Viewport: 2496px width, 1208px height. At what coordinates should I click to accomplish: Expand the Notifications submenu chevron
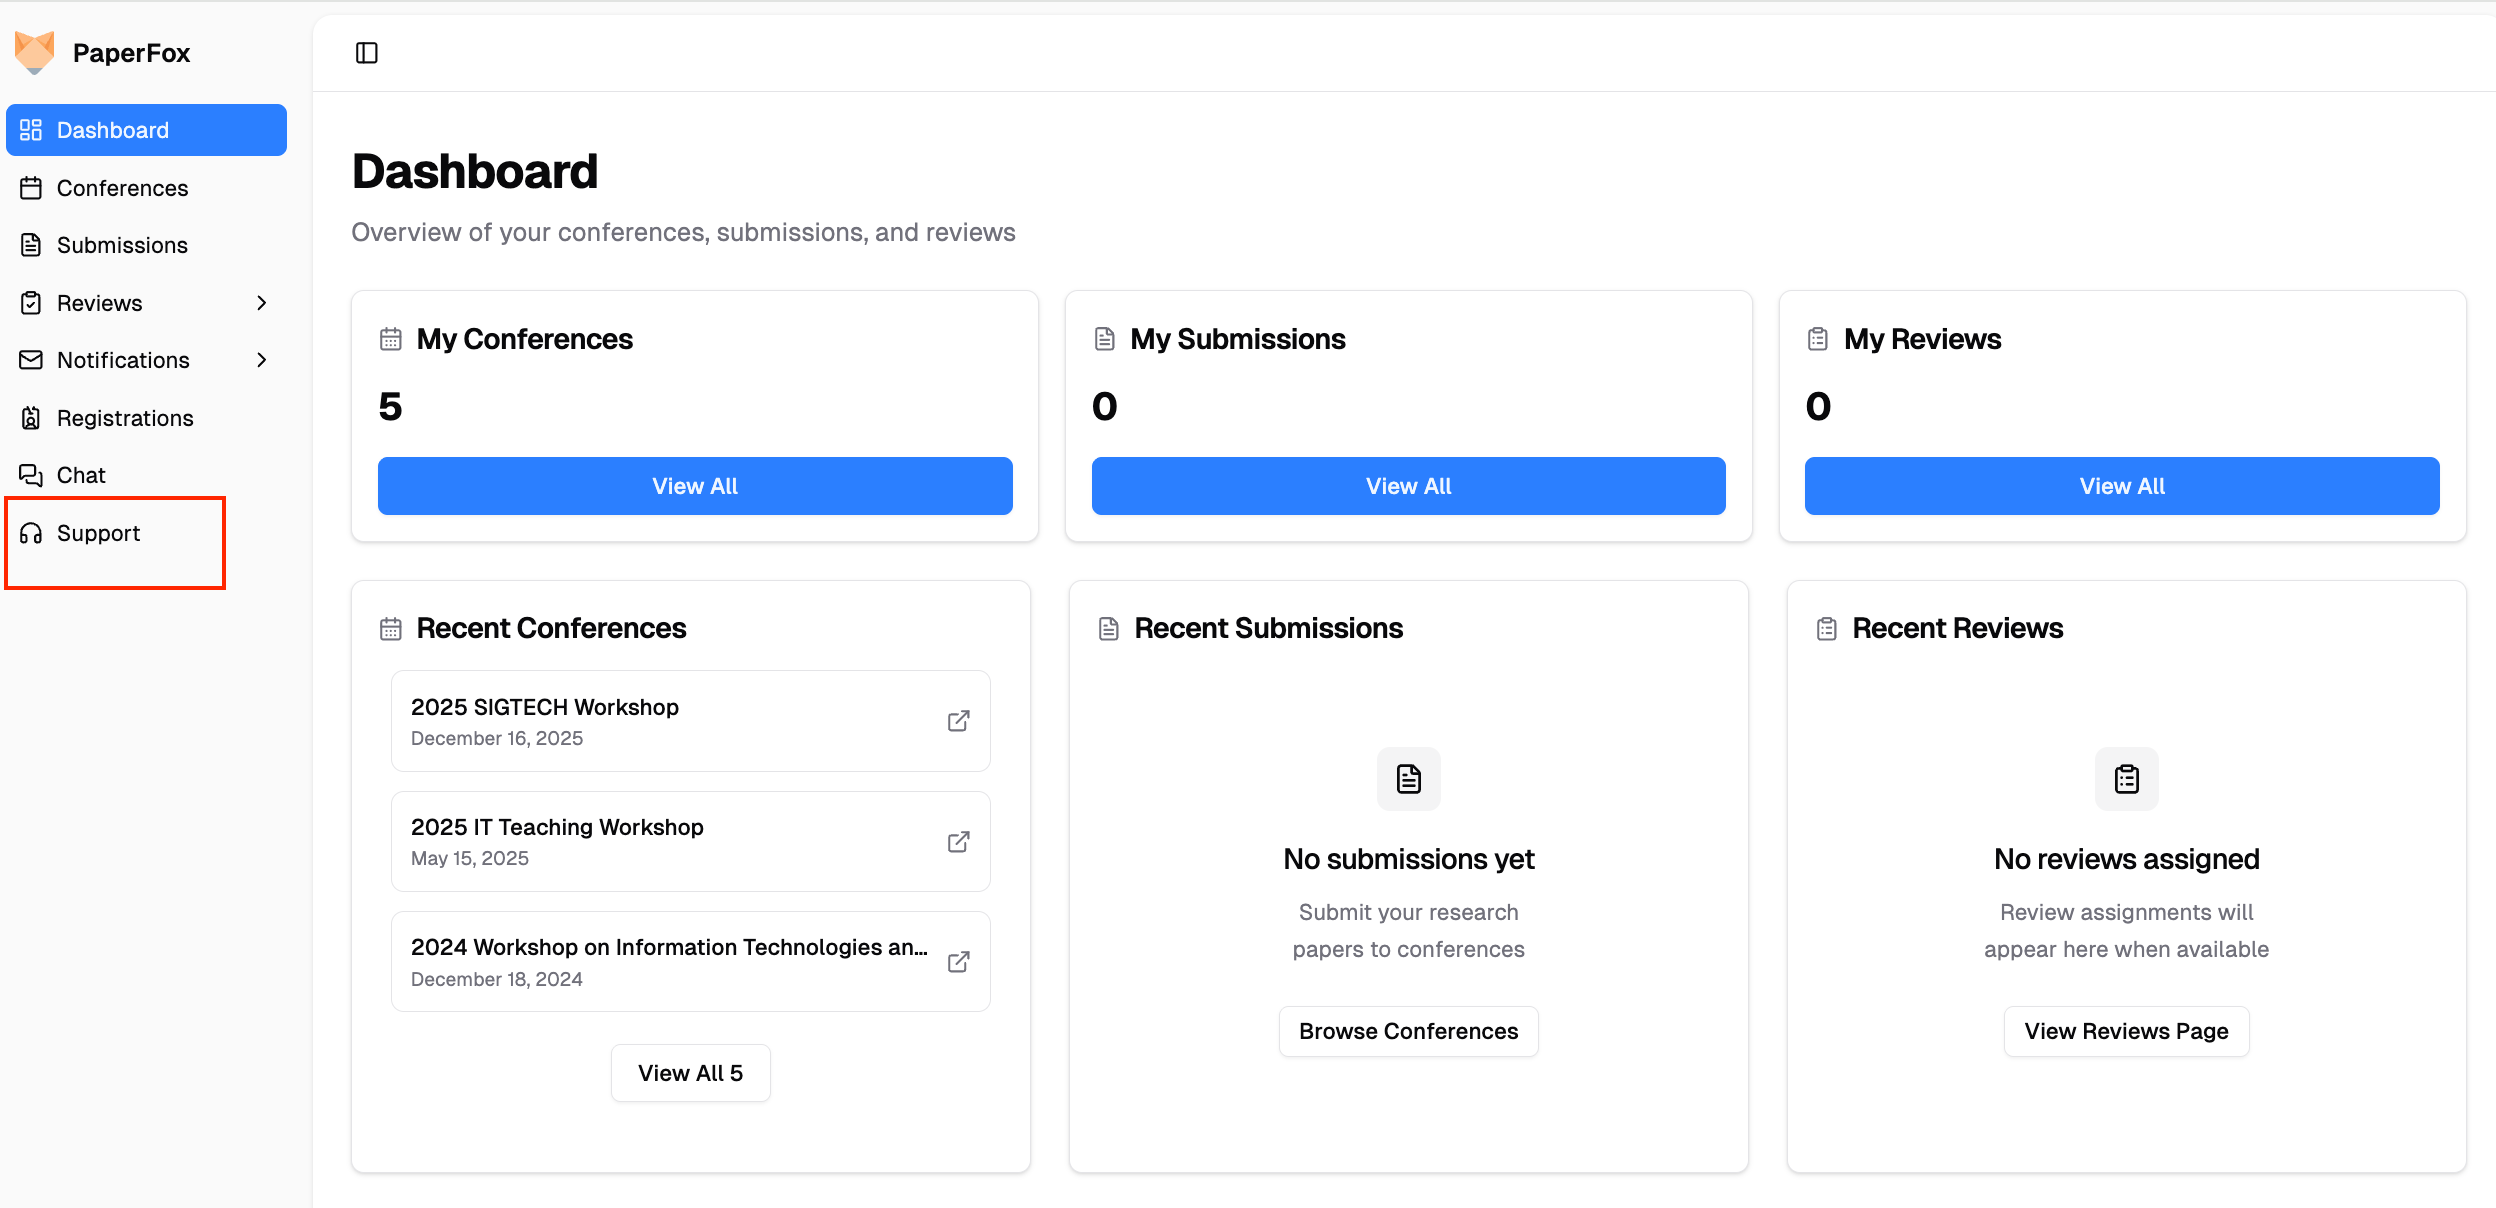(x=262, y=360)
